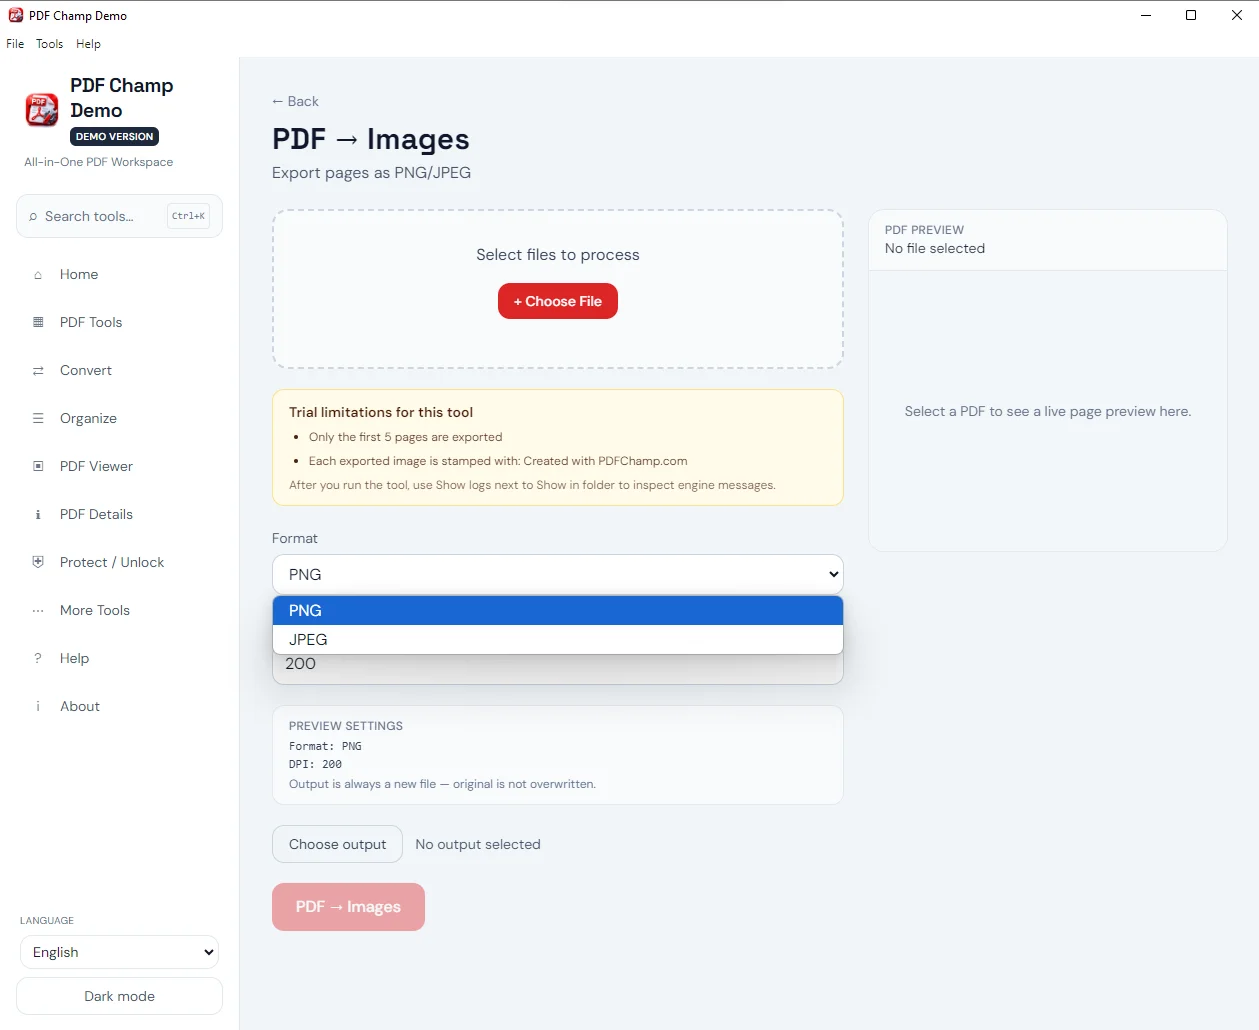Viewport: 1259px width, 1030px height.
Task: Run the PDF → Images button
Action: [x=348, y=907]
